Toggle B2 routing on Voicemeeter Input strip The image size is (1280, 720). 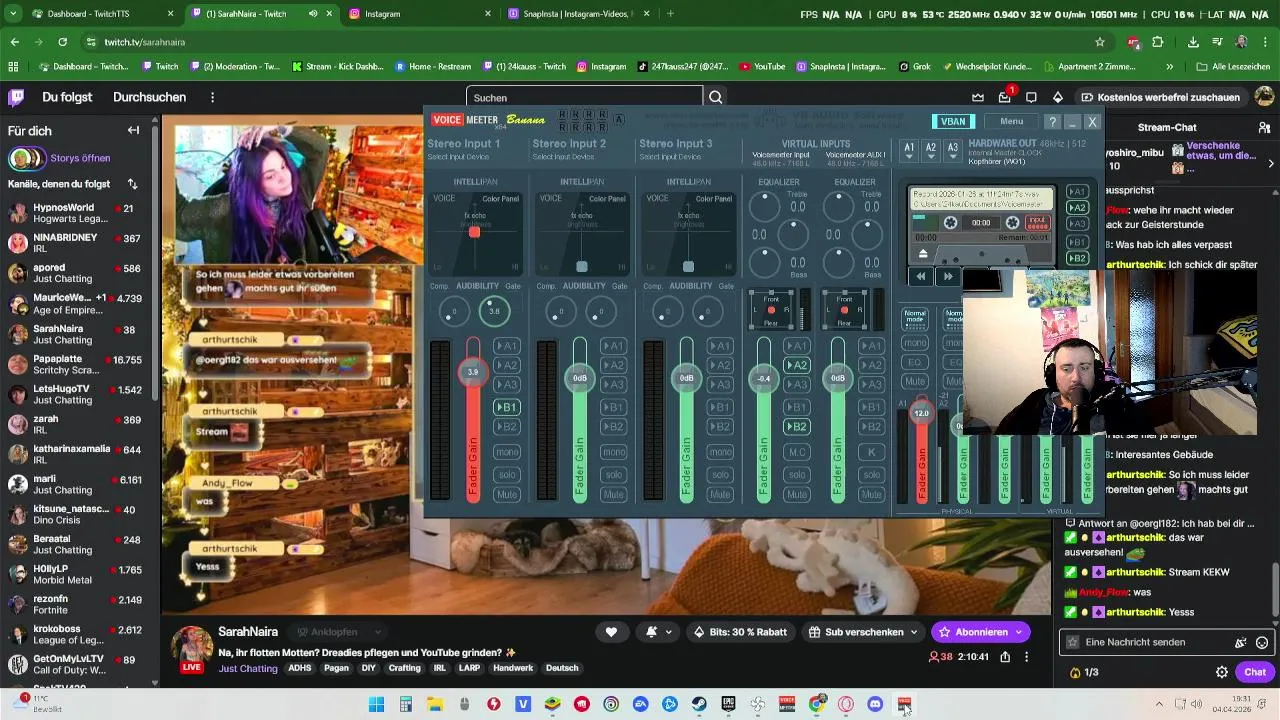tap(796, 427)
